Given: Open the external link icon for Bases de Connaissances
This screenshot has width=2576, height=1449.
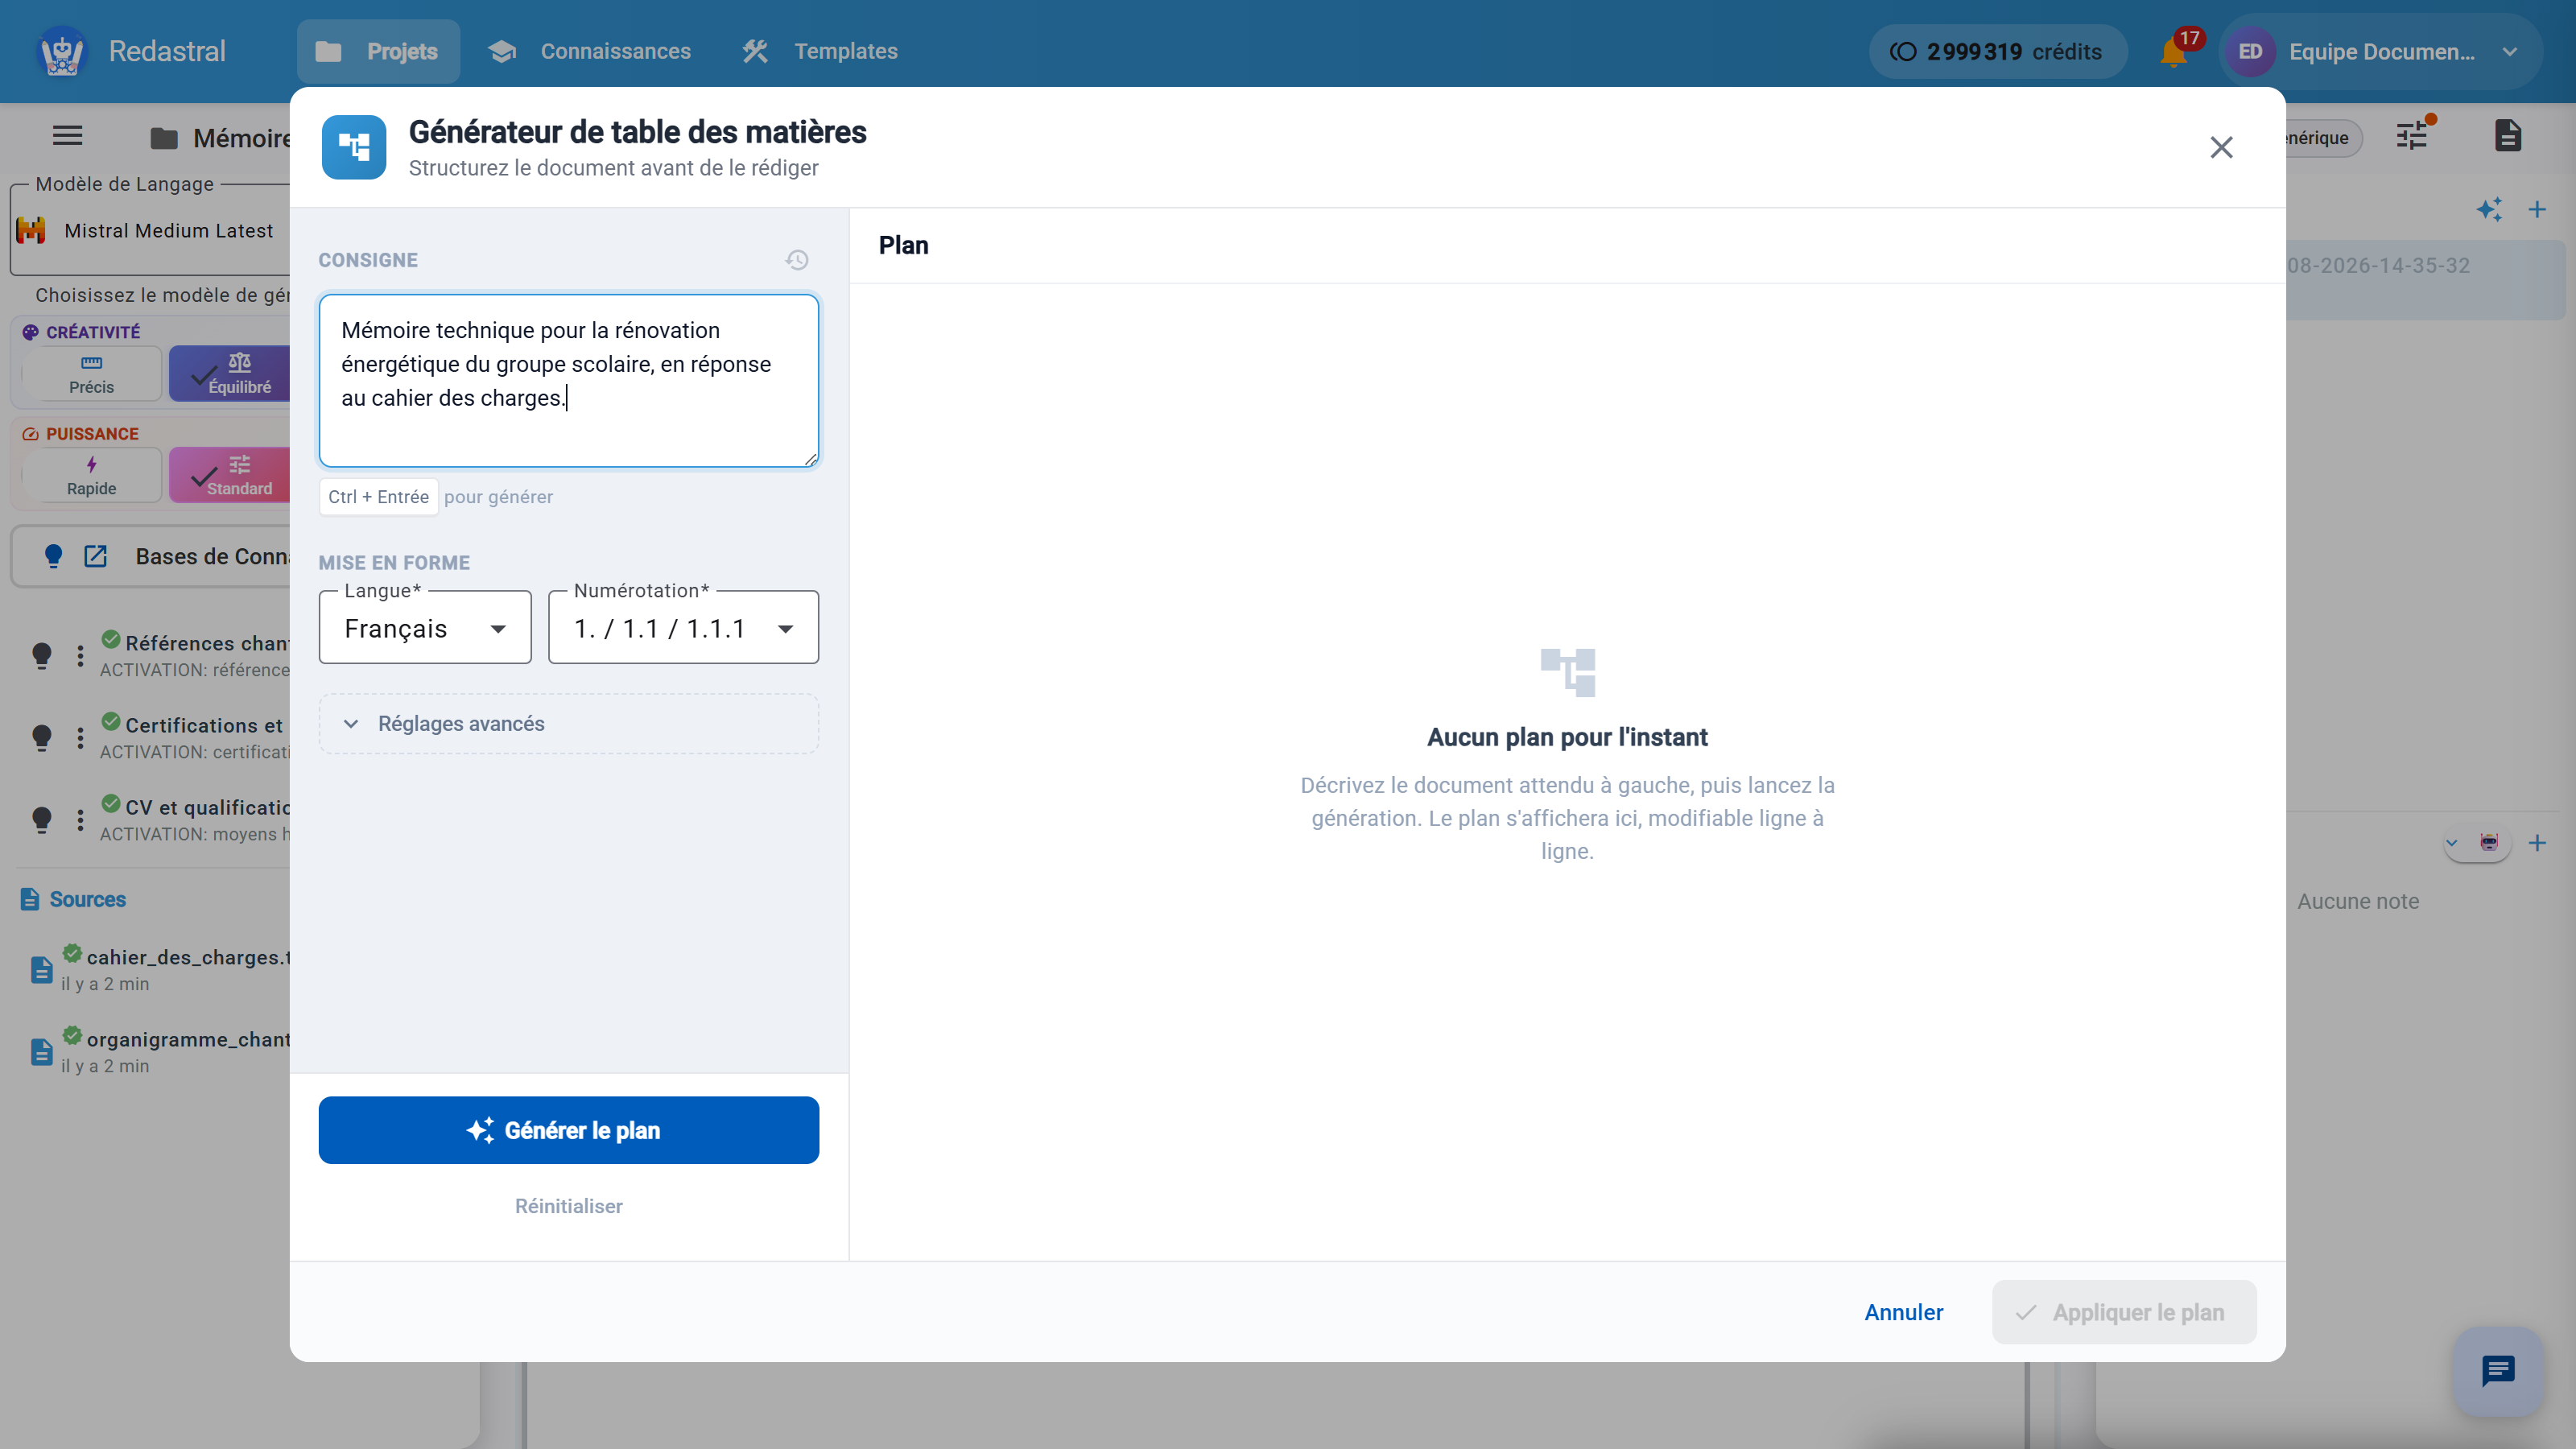Looking at the screenshot, I should (x=95, y=556).
